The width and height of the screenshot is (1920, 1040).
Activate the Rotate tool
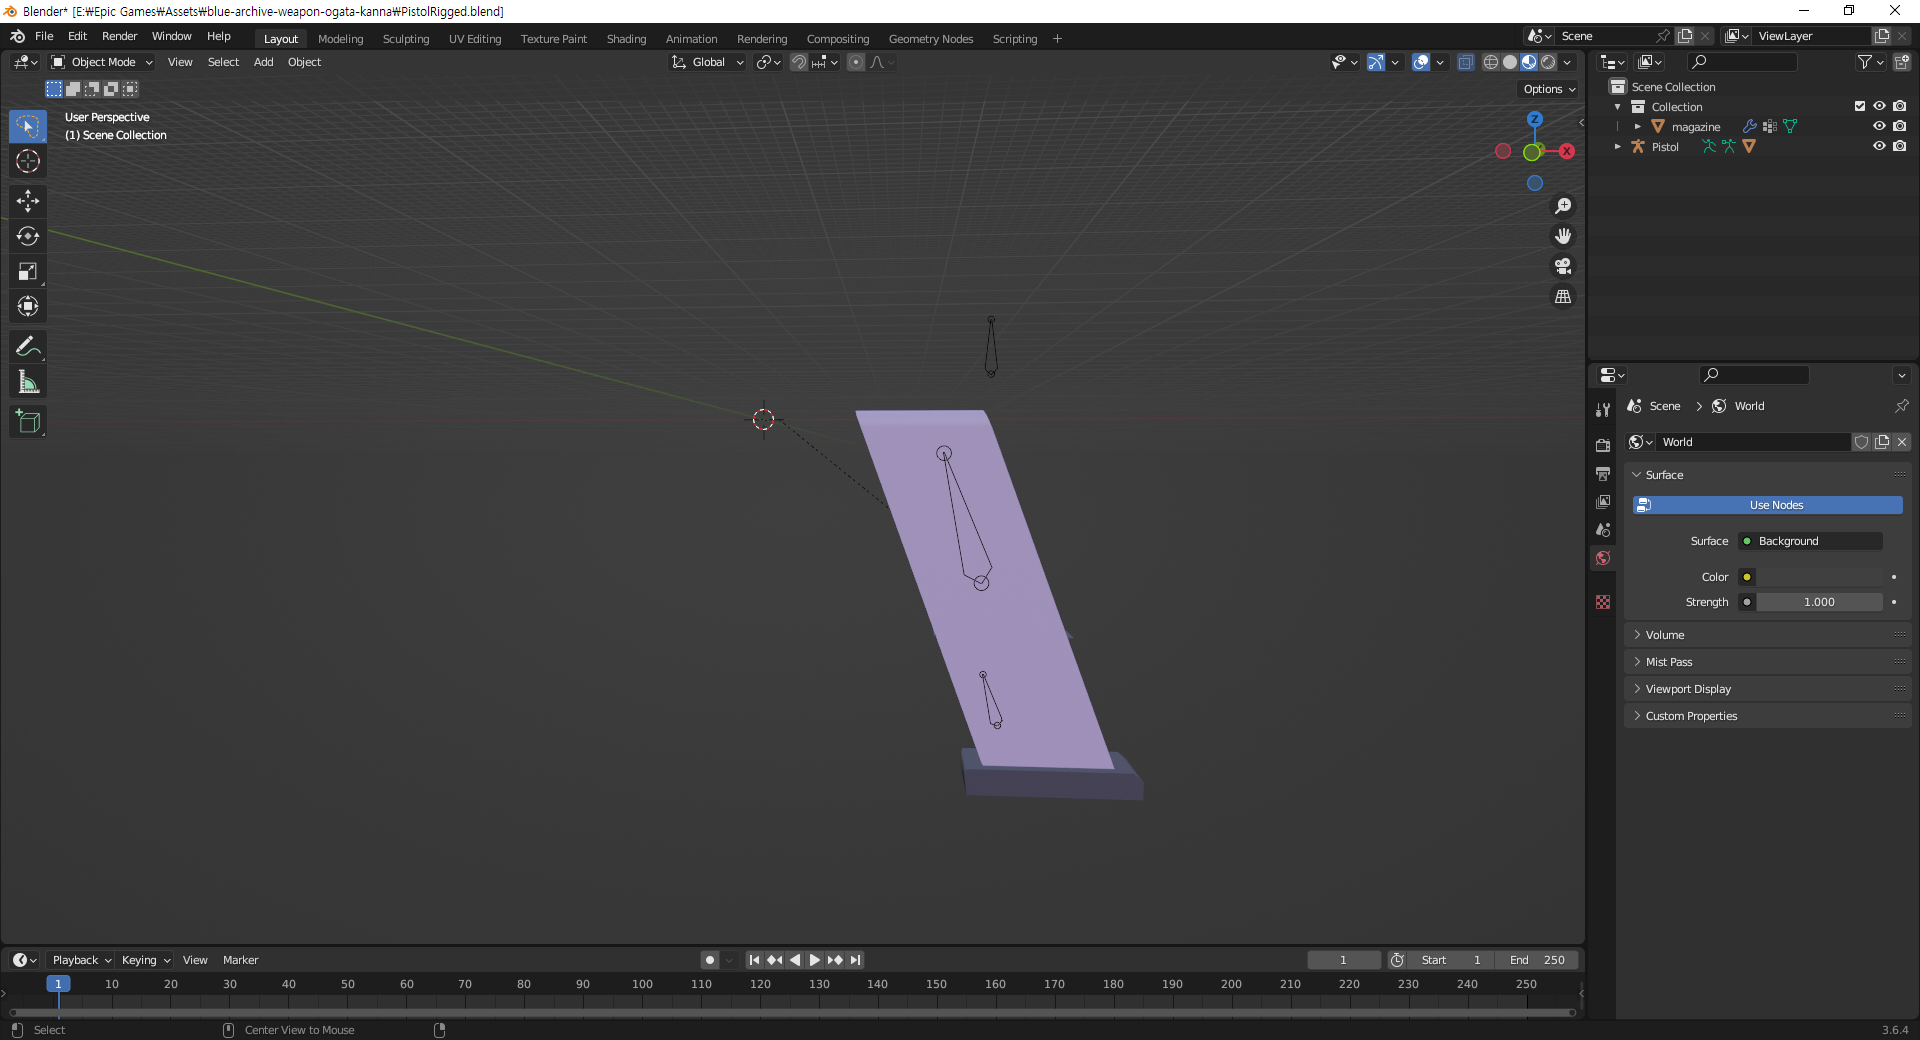[x=28, y=236]
